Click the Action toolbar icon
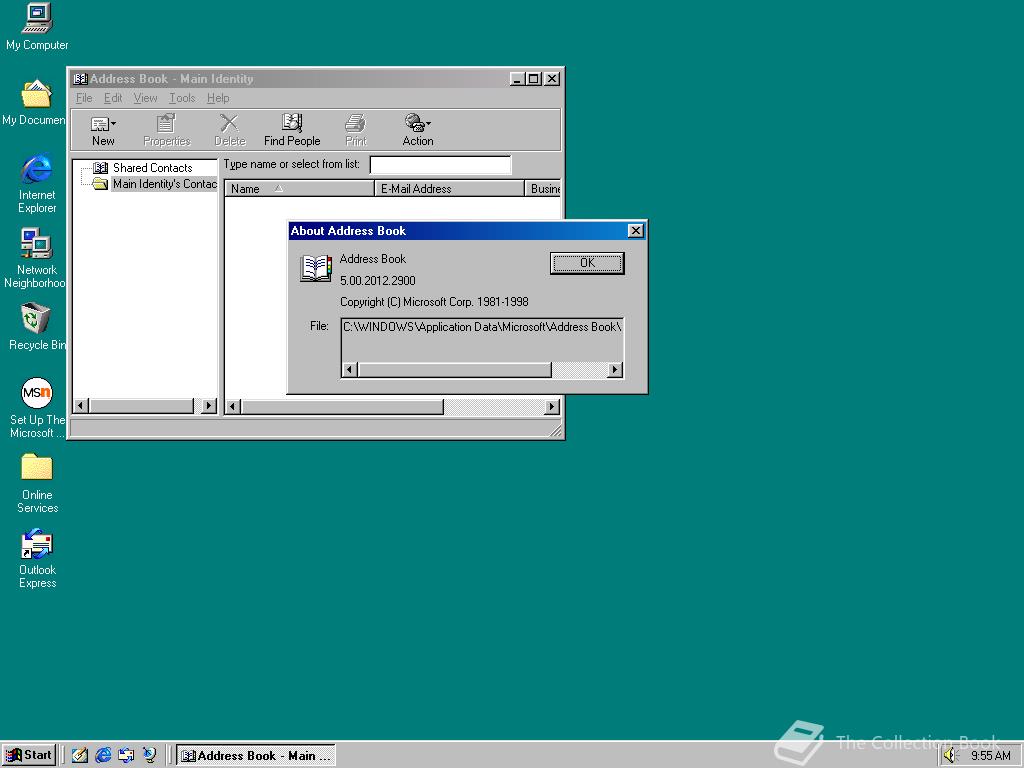1024x768 pixels. coord(414,123)
